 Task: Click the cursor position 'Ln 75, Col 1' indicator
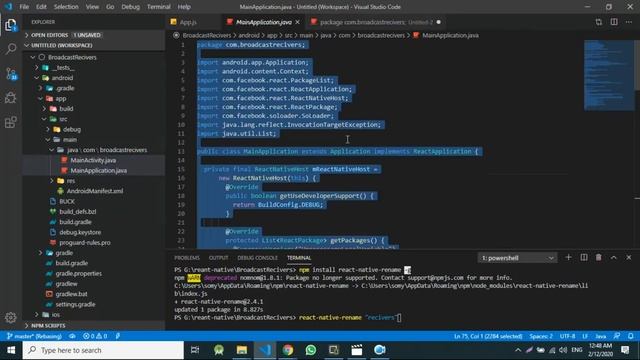[488, 336]
